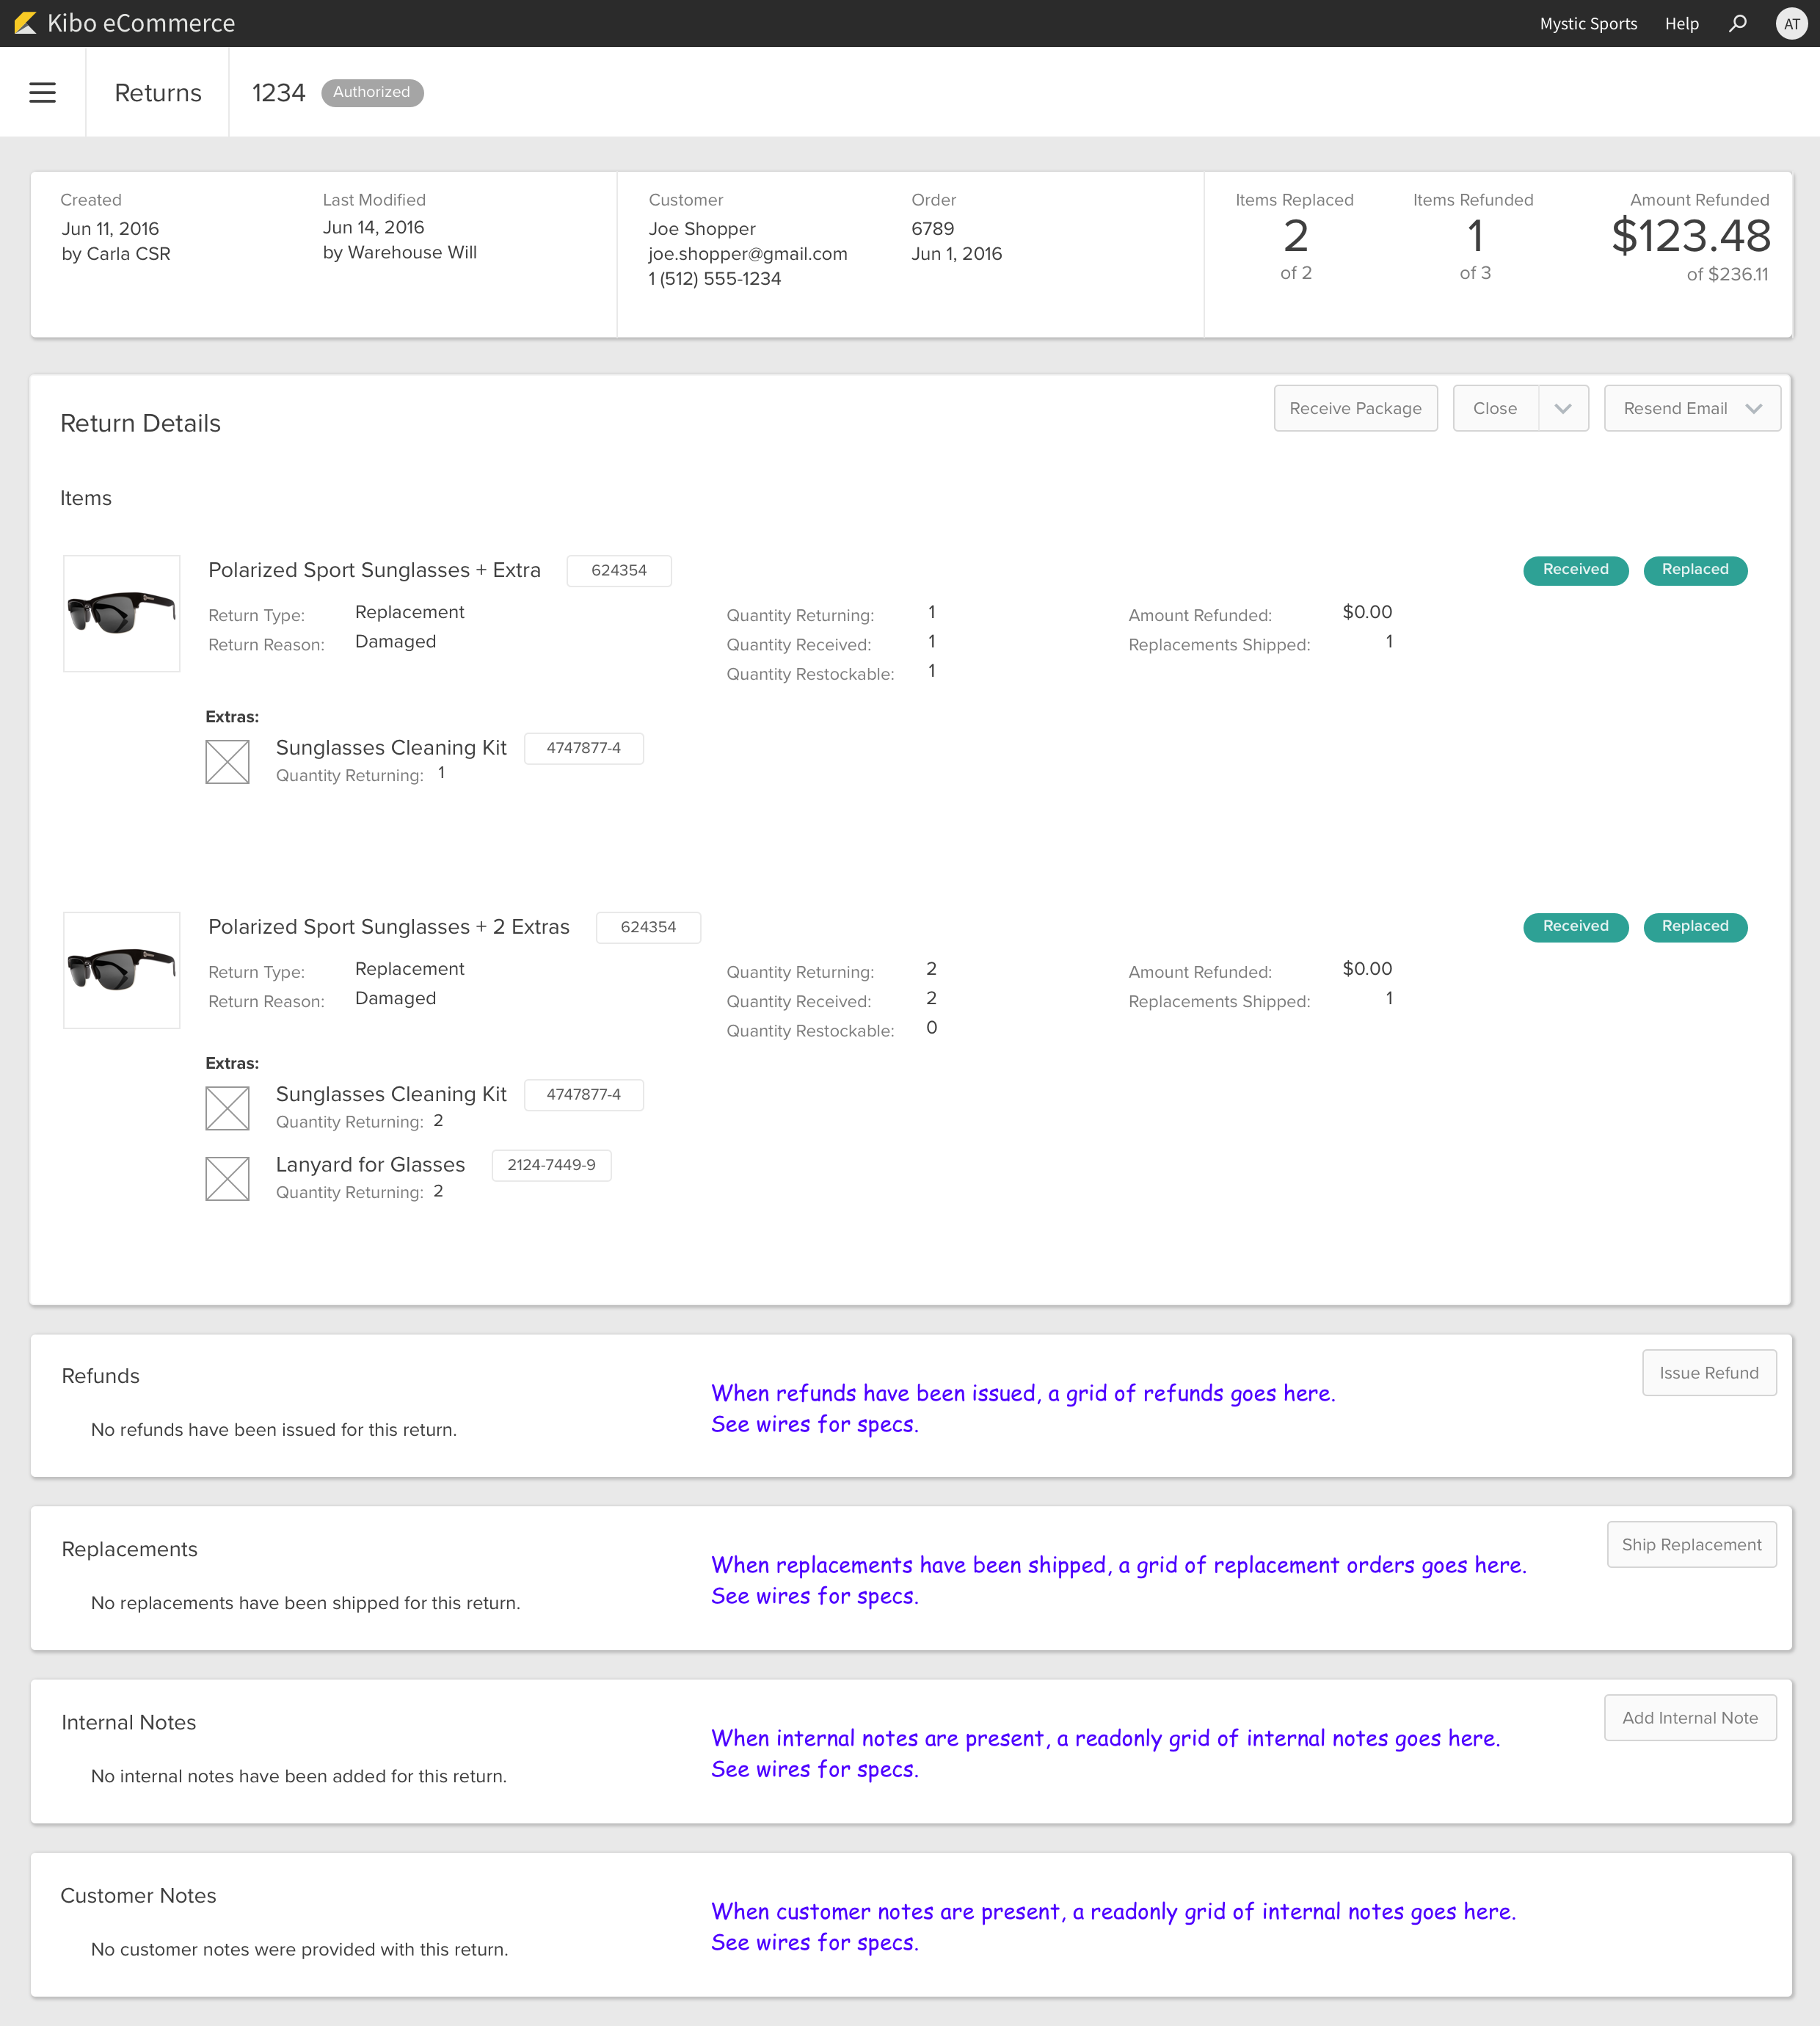Screen dimensions: 1820x2026
Task: Click the Ship Replacement button
Action: coord(1691,1545)
